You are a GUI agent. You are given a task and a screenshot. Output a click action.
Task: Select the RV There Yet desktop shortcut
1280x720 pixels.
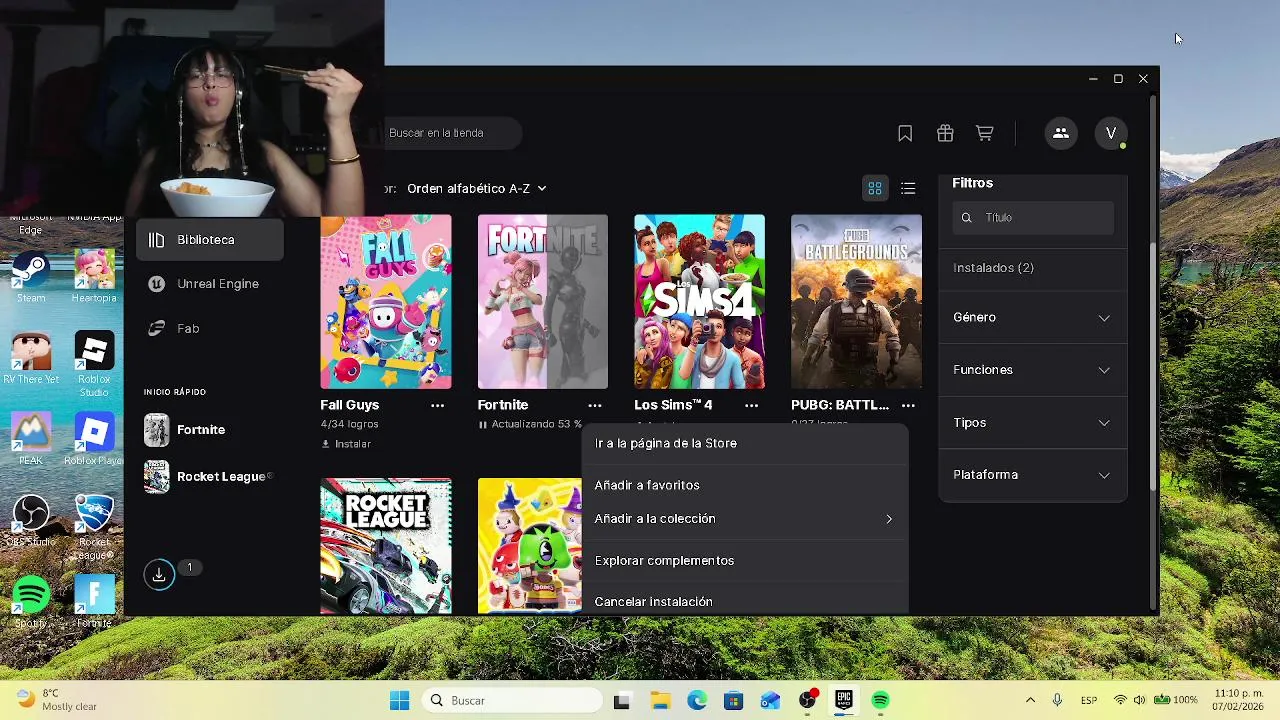point(31,358)
